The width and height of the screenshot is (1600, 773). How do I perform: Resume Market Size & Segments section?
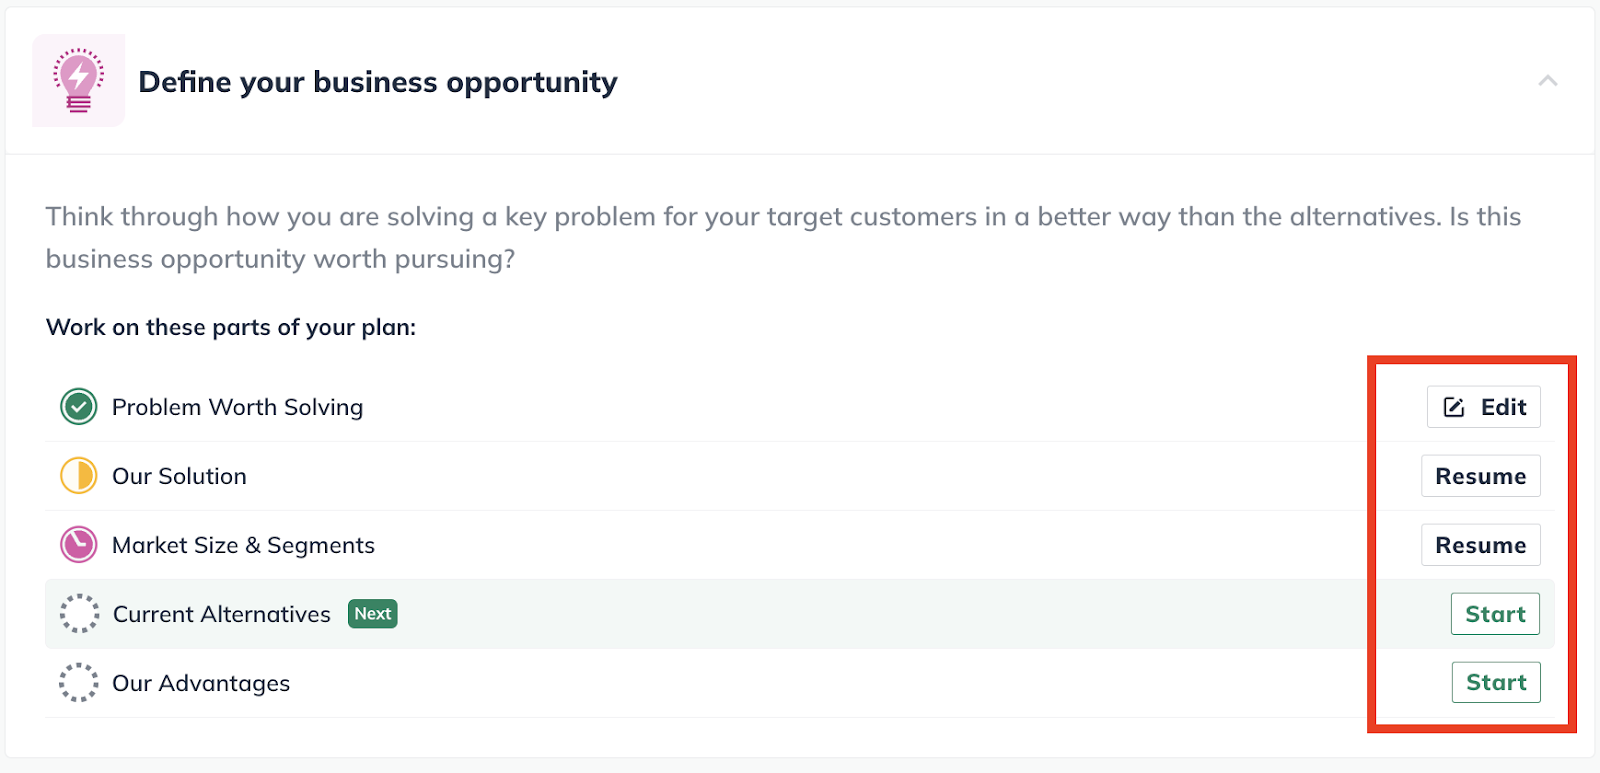(1481, 545)
